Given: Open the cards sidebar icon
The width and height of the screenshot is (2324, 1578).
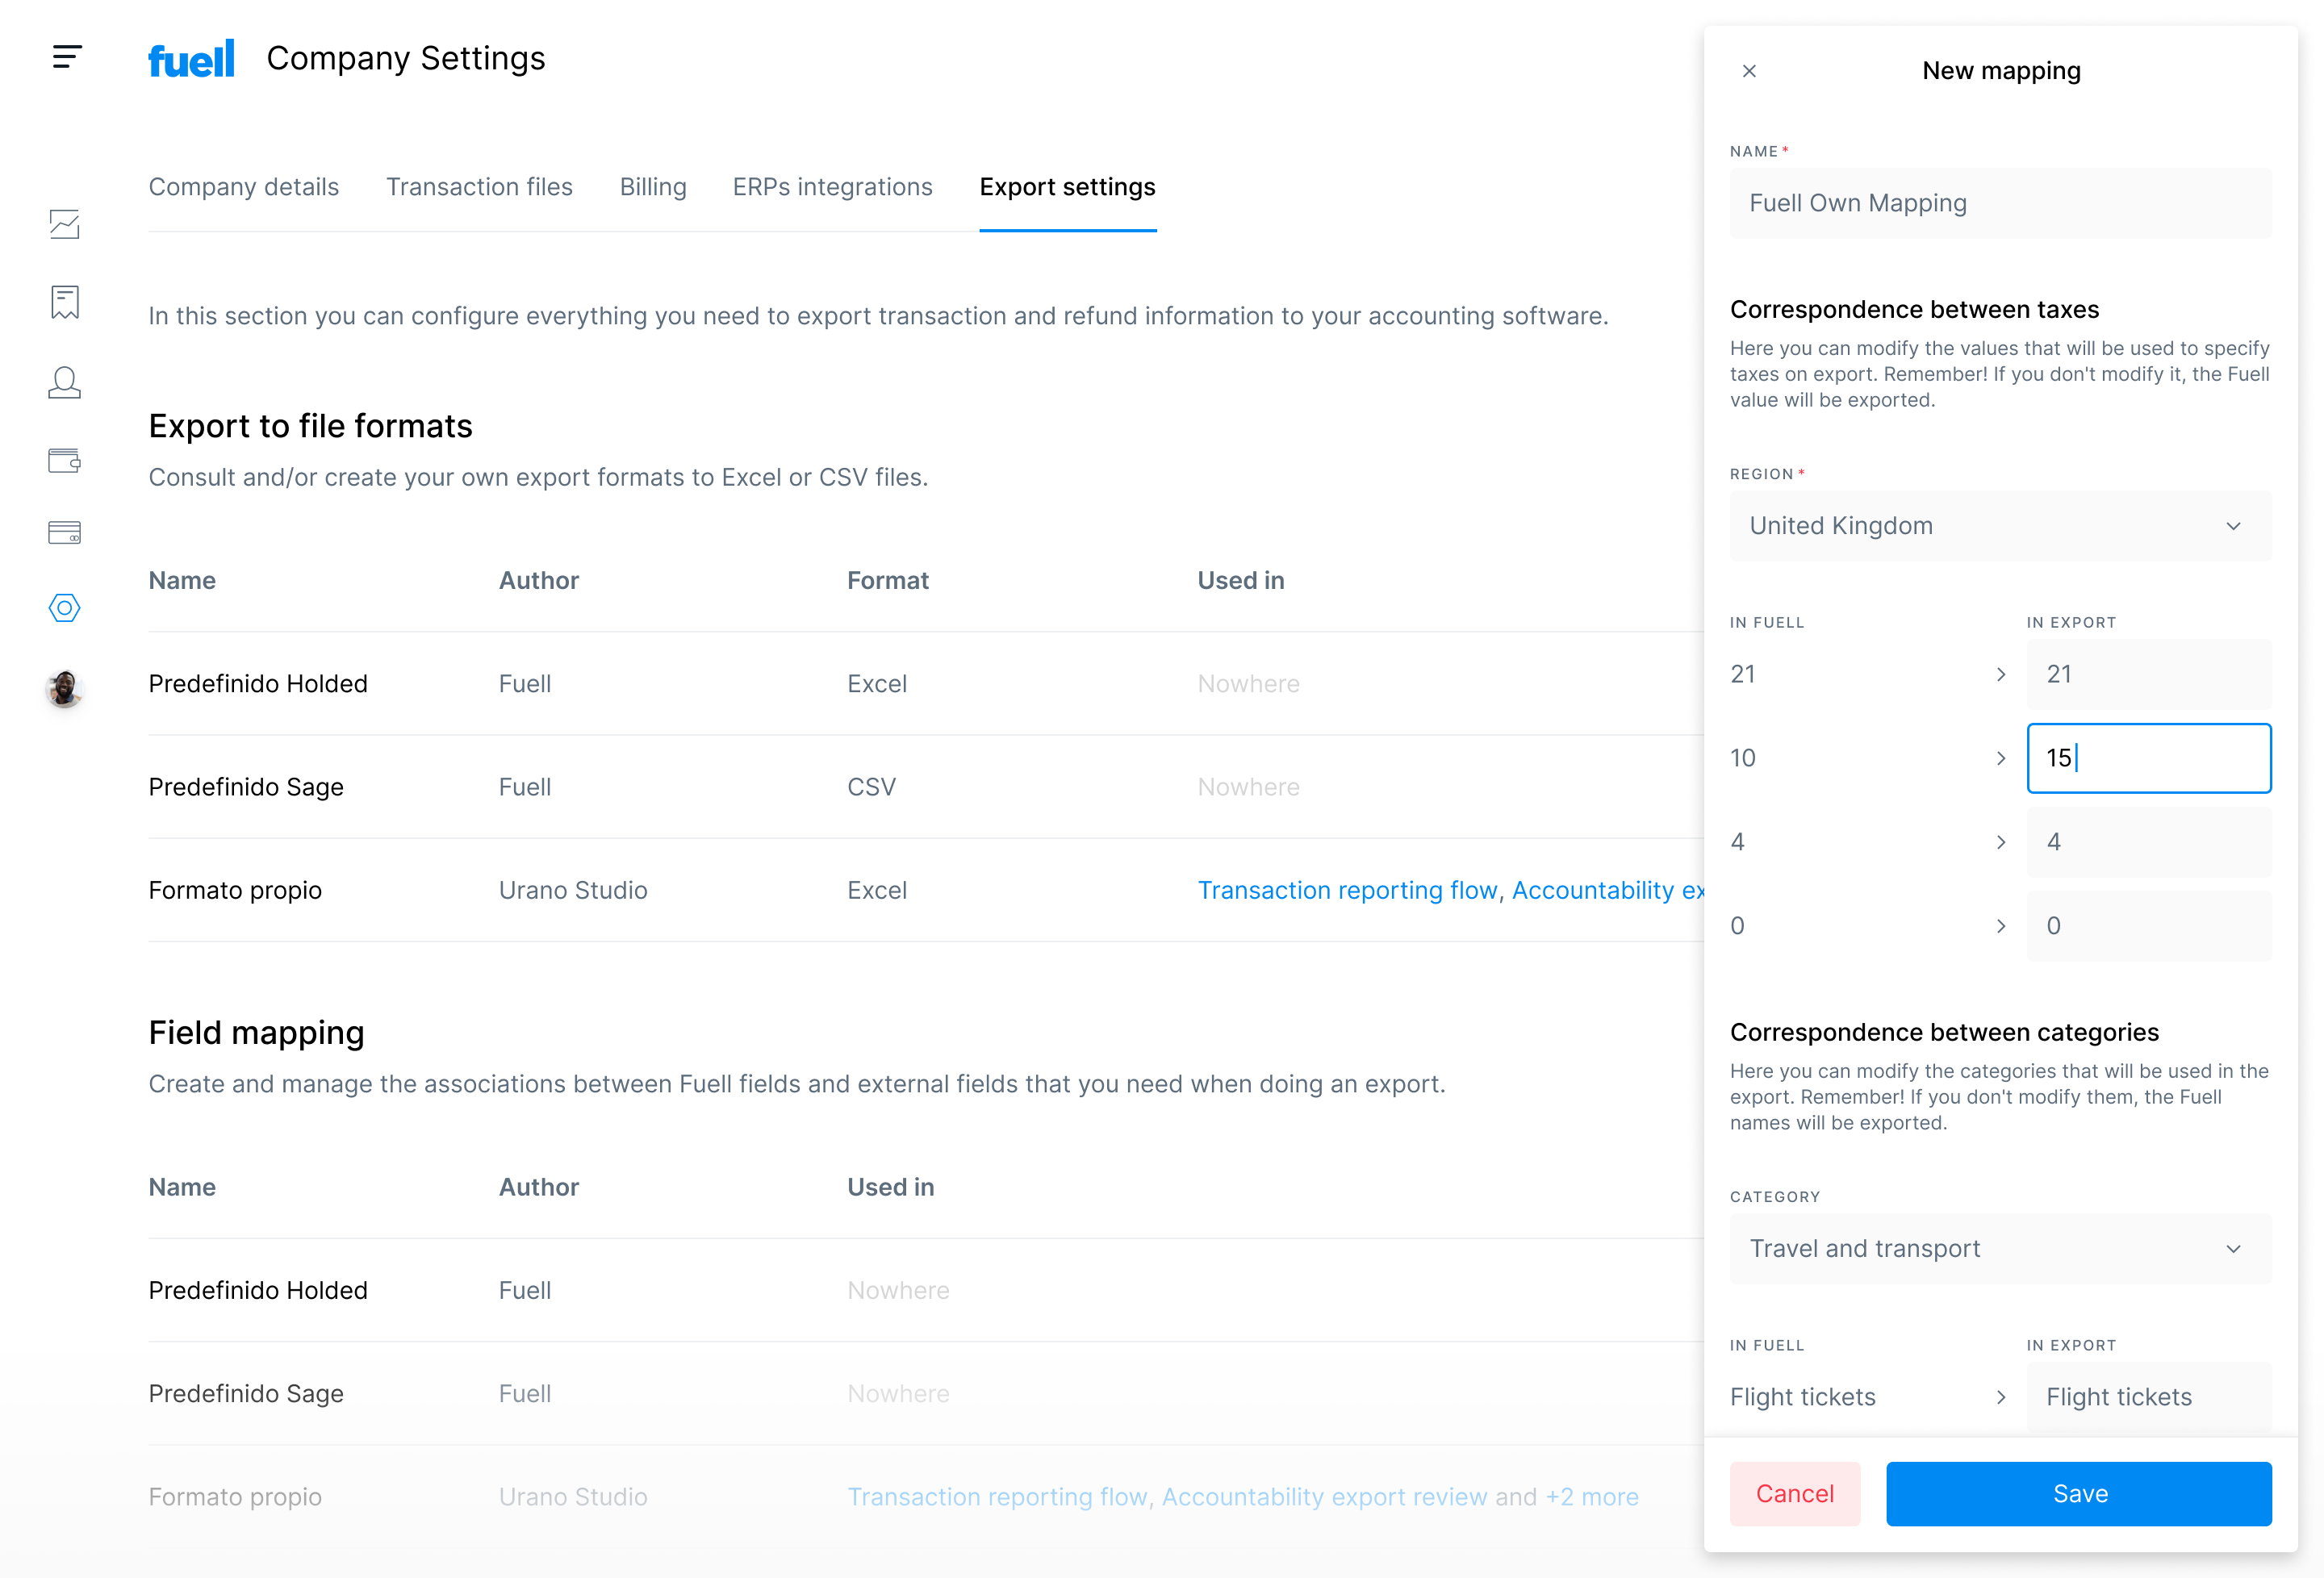Looking at the screenshot, I should tap(65, 532).
